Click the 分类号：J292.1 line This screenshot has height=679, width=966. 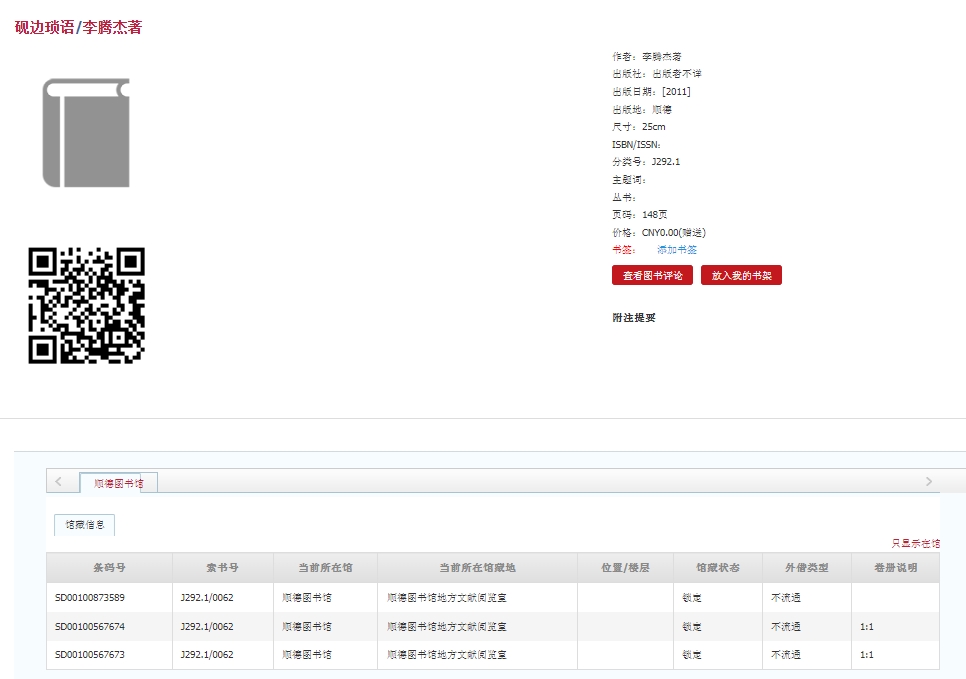[x=646, y=161]
